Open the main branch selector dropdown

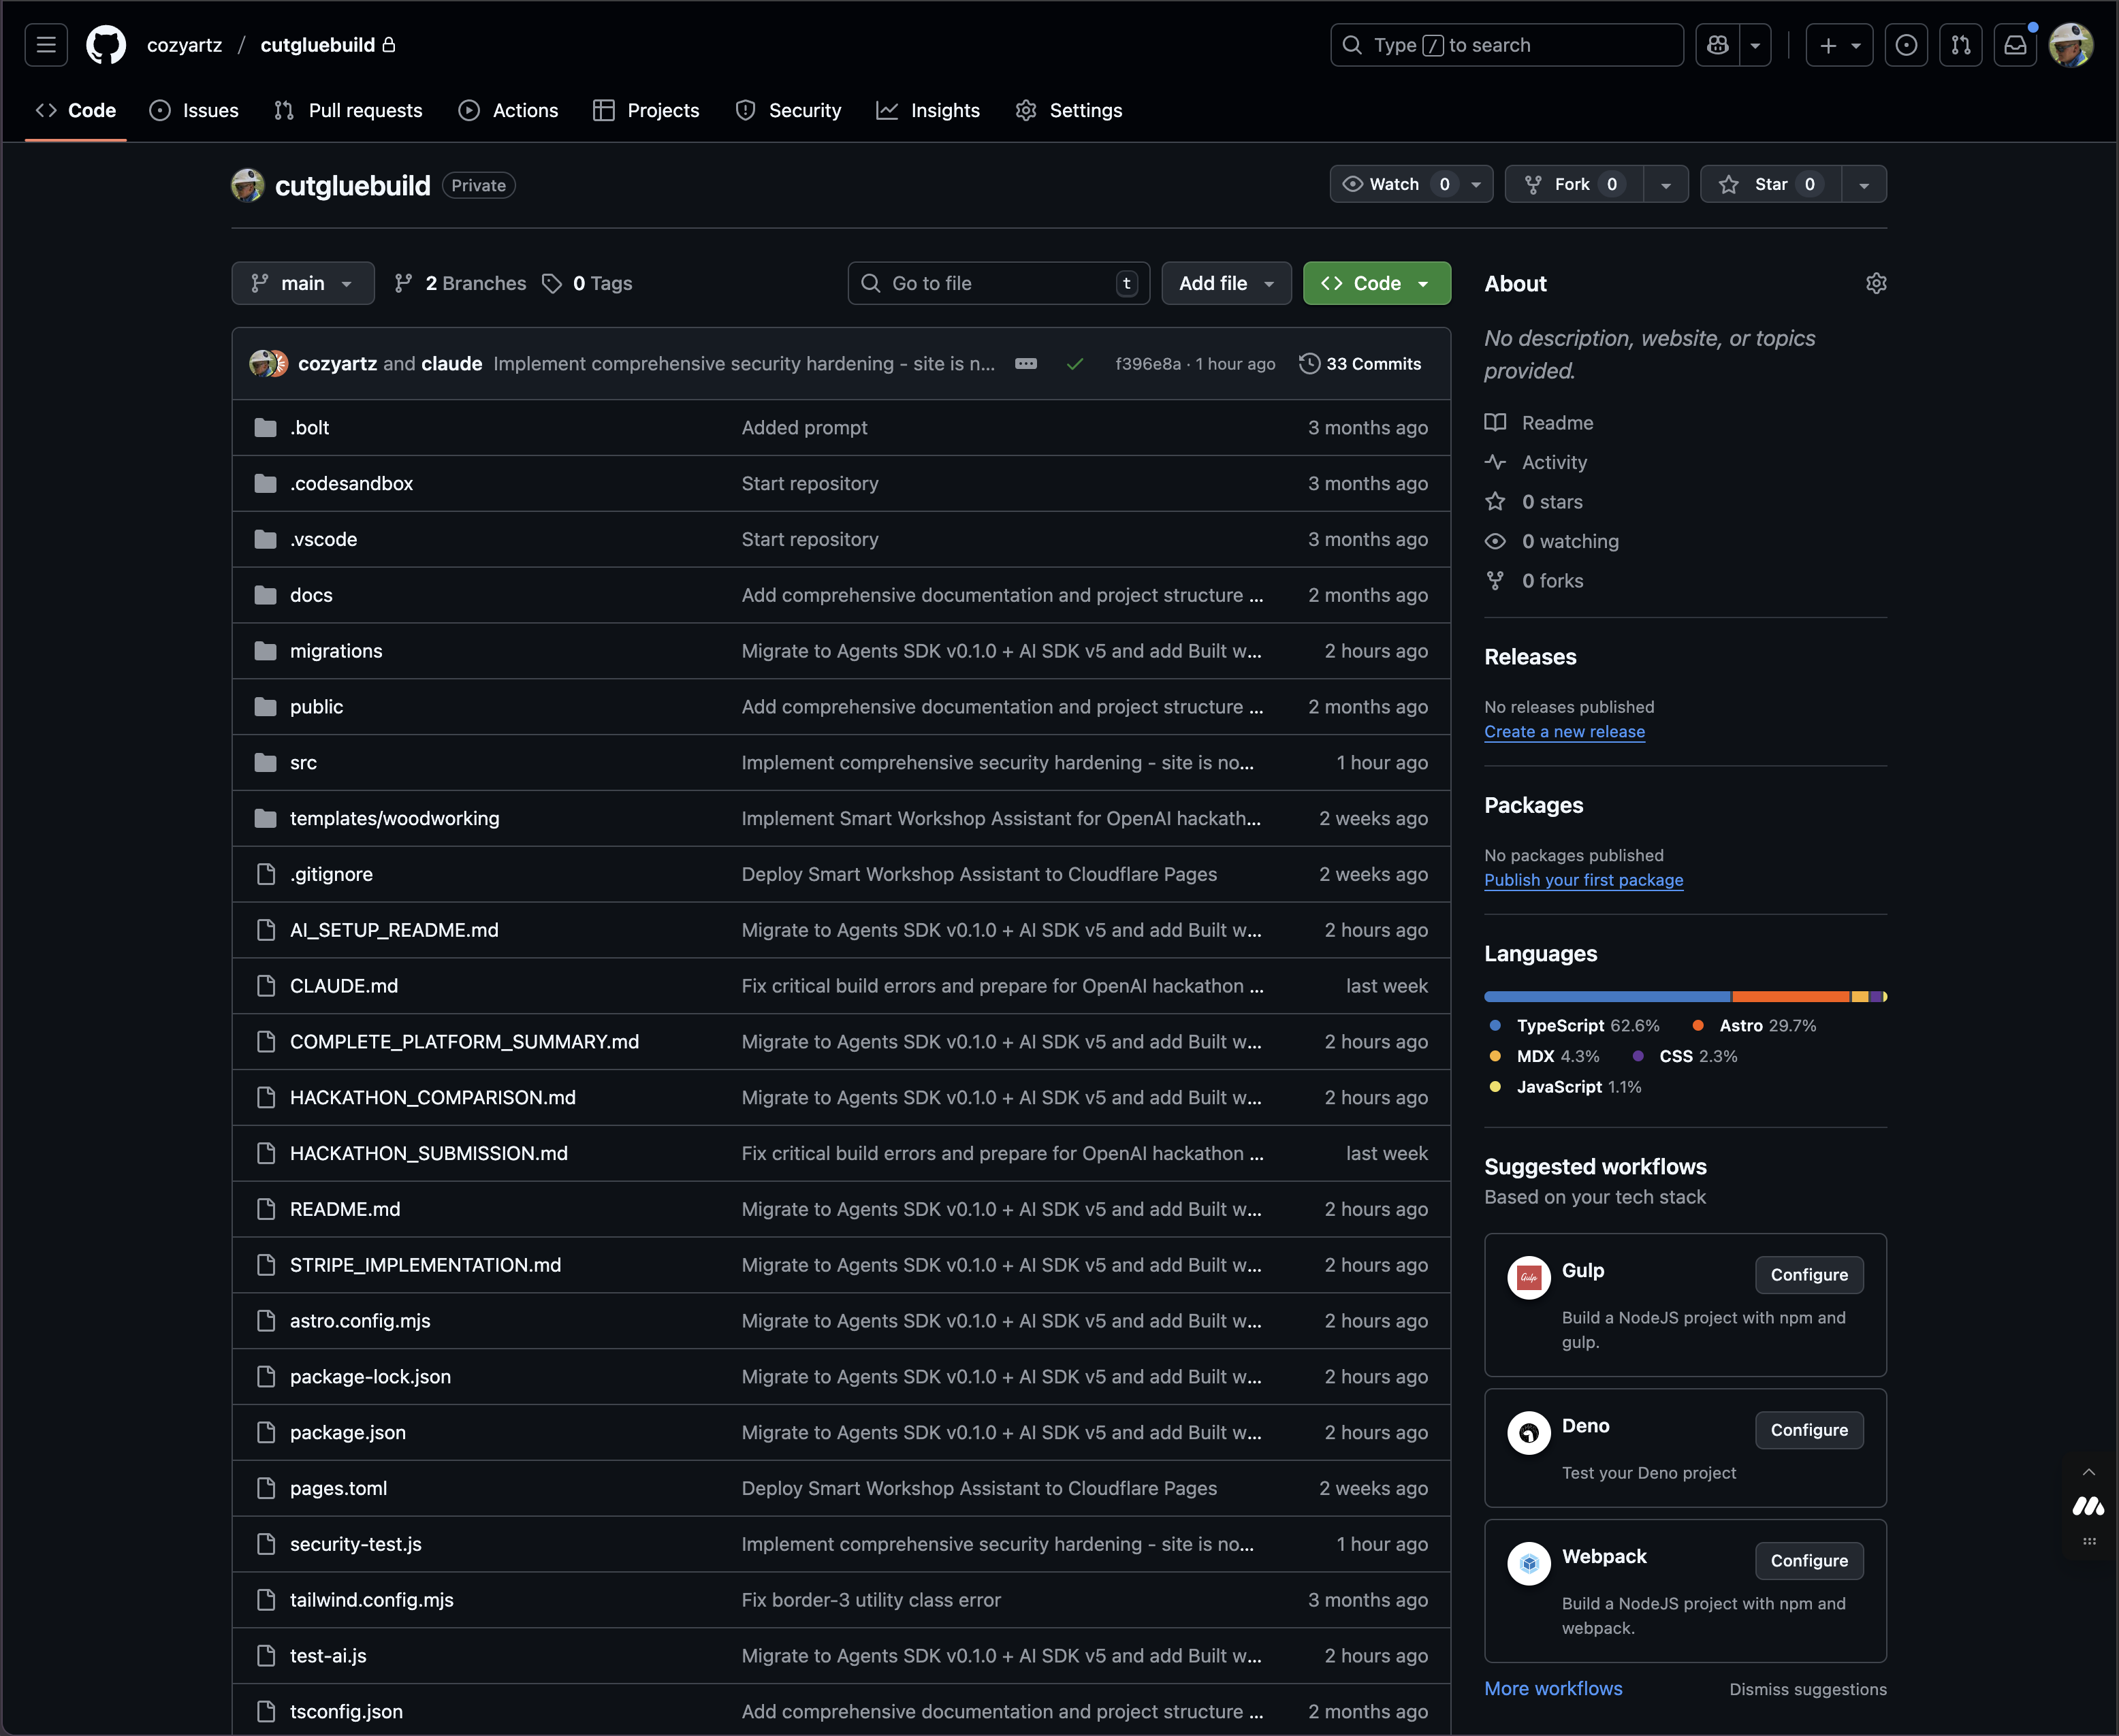coord(303,284)
